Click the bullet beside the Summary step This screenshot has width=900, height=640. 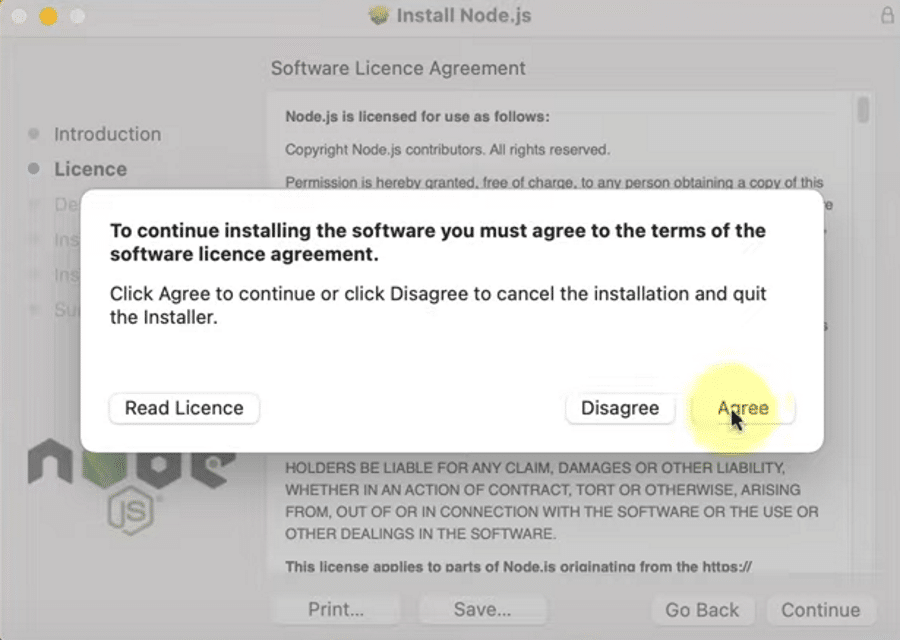point(33,311)
